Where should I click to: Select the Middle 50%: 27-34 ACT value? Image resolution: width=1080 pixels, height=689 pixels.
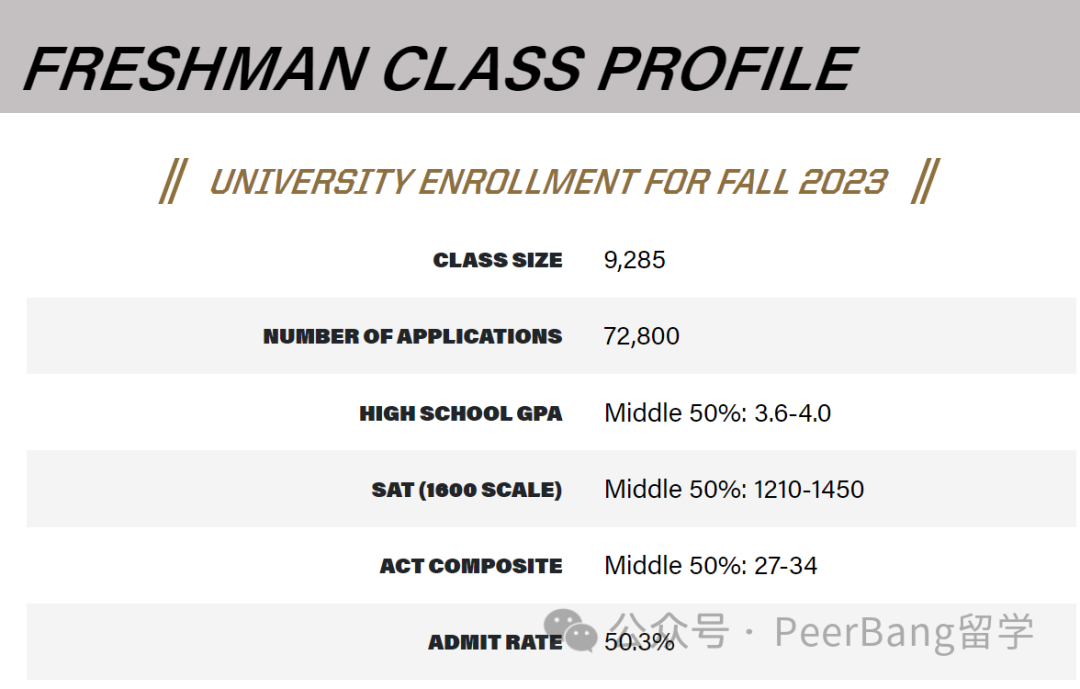click(710, 566)
